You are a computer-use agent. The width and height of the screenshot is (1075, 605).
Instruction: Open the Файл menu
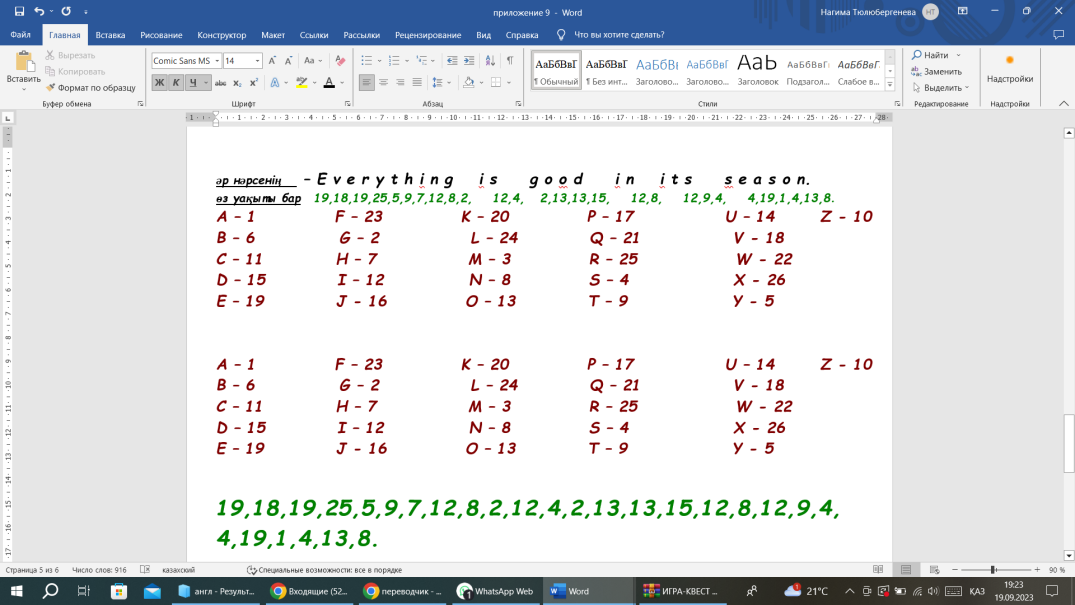(x=20, y=34)
